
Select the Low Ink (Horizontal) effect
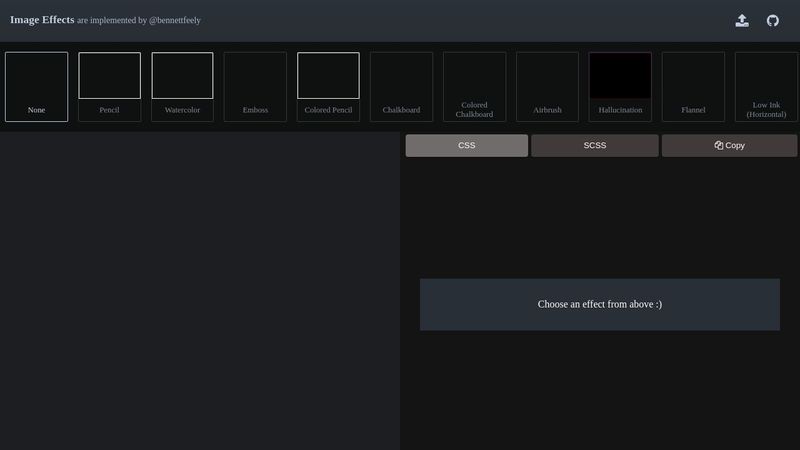coord(766,87)
